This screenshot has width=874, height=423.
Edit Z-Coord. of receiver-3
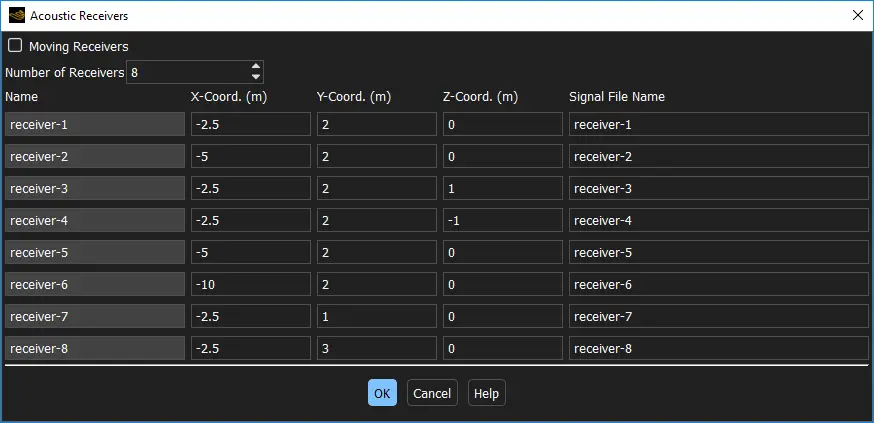pos(502,188)
